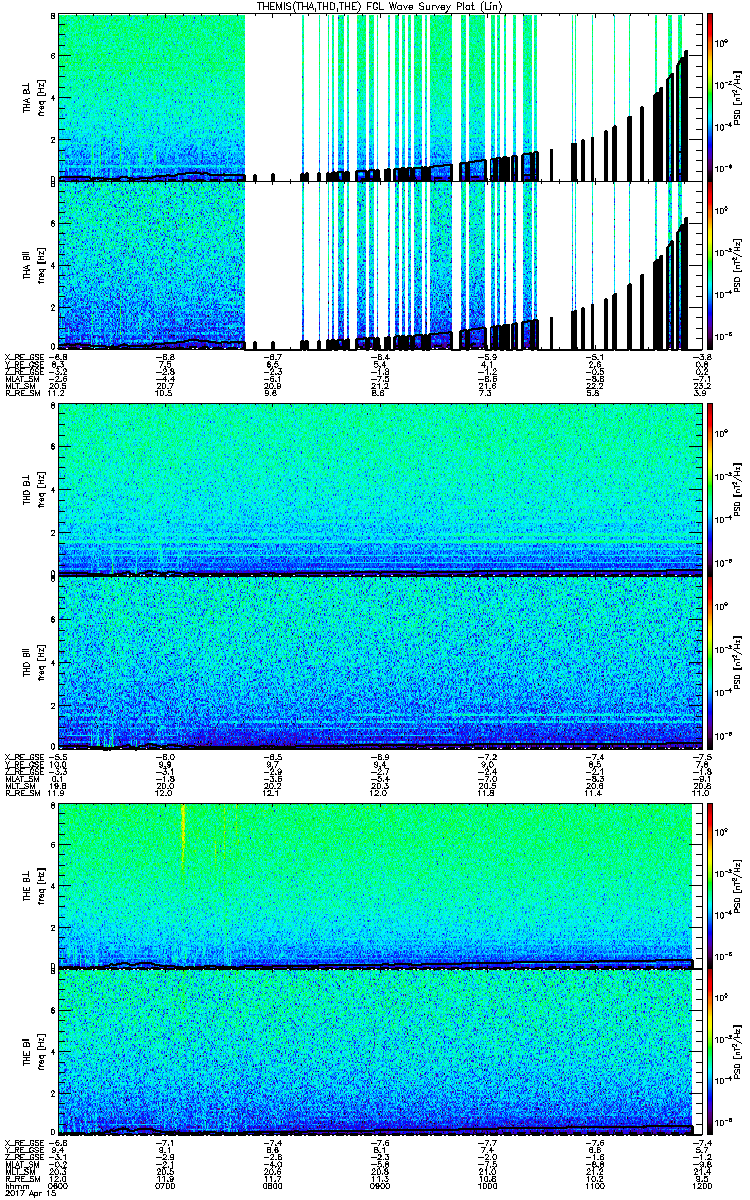
Task: Click THA B⊥ frequency tick '8'
Action: coord(53,18)
